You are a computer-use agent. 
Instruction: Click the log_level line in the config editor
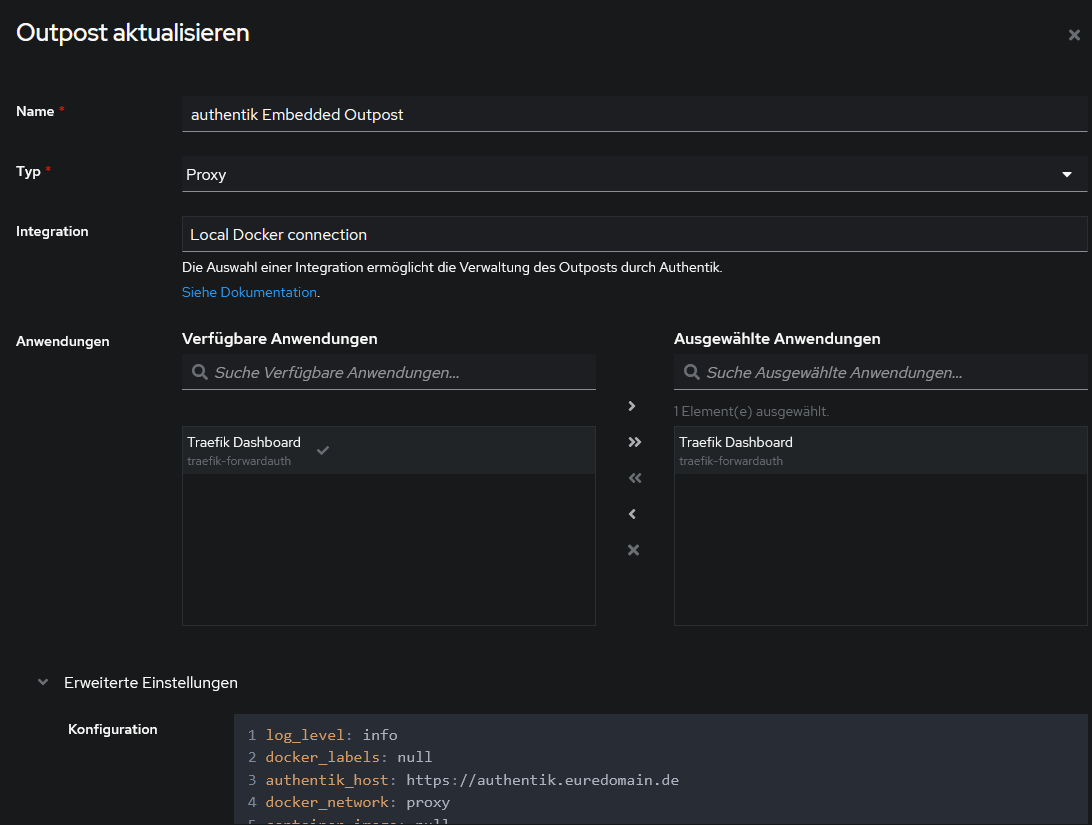coord(332,735)
